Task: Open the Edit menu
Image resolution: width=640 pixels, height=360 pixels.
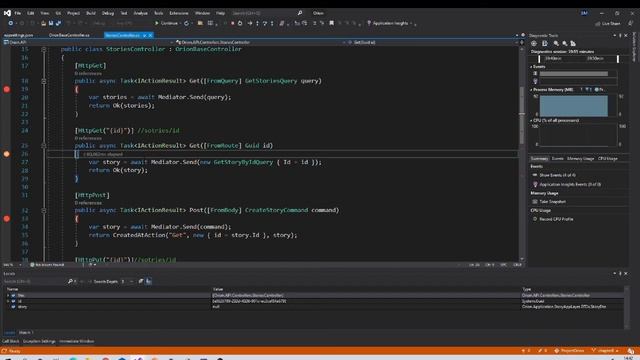Action: click(x=31, y=13)
